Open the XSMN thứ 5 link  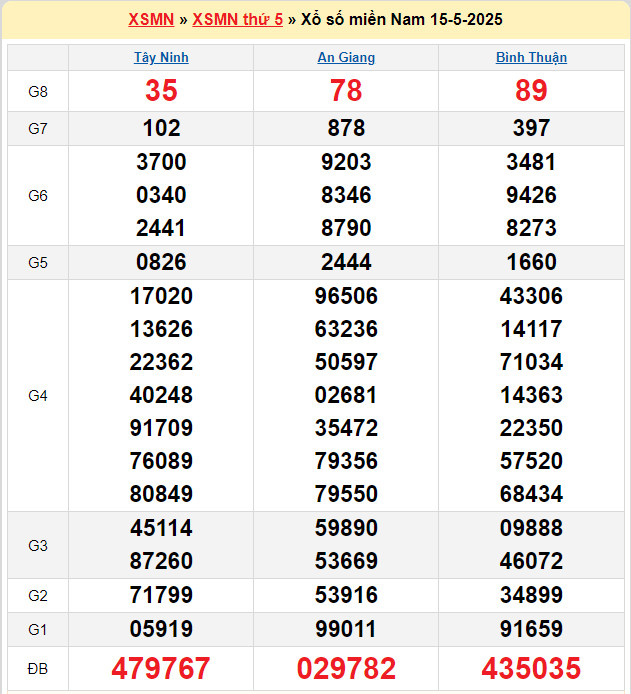tap(238, 19)
